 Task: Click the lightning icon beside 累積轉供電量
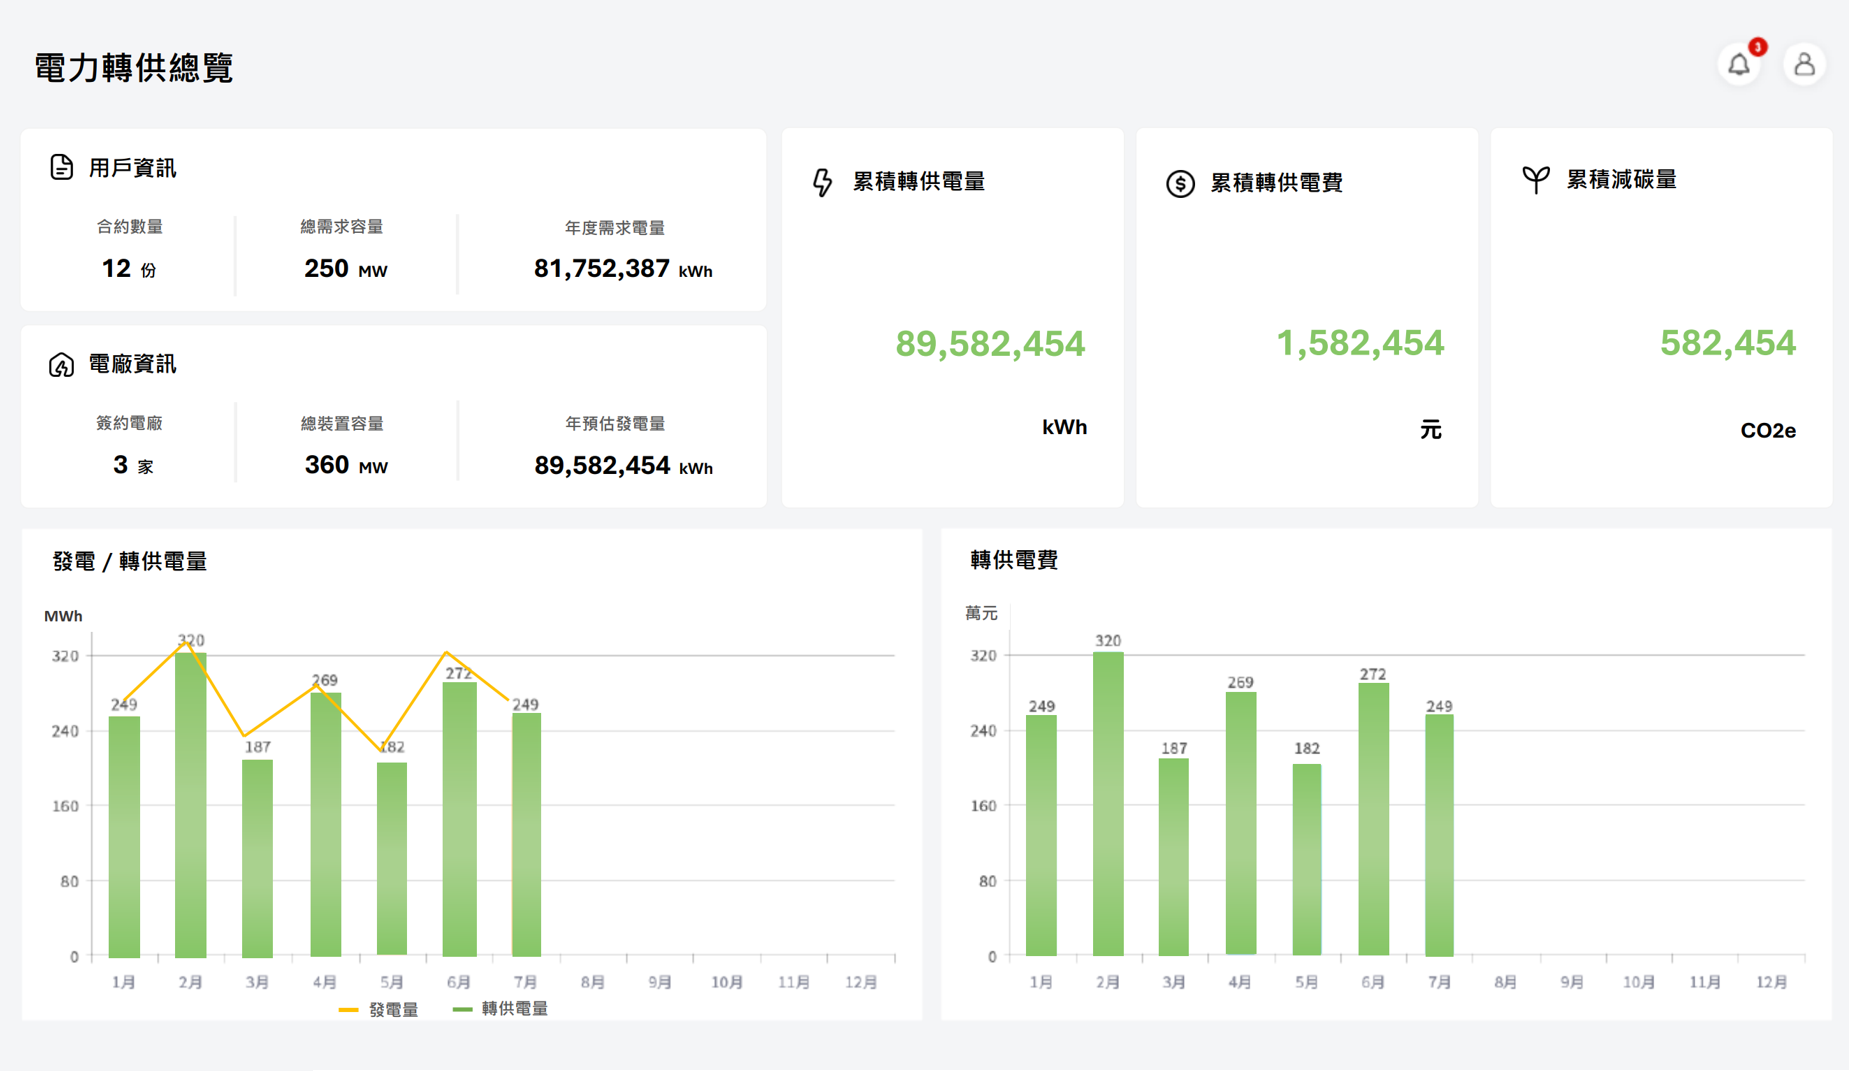822,182
